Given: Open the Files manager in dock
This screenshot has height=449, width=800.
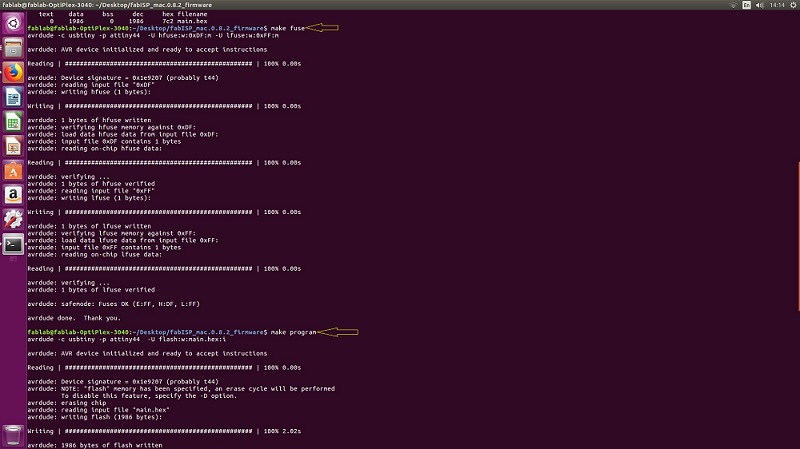Looking at the screenshot, I should pos(13,48).
